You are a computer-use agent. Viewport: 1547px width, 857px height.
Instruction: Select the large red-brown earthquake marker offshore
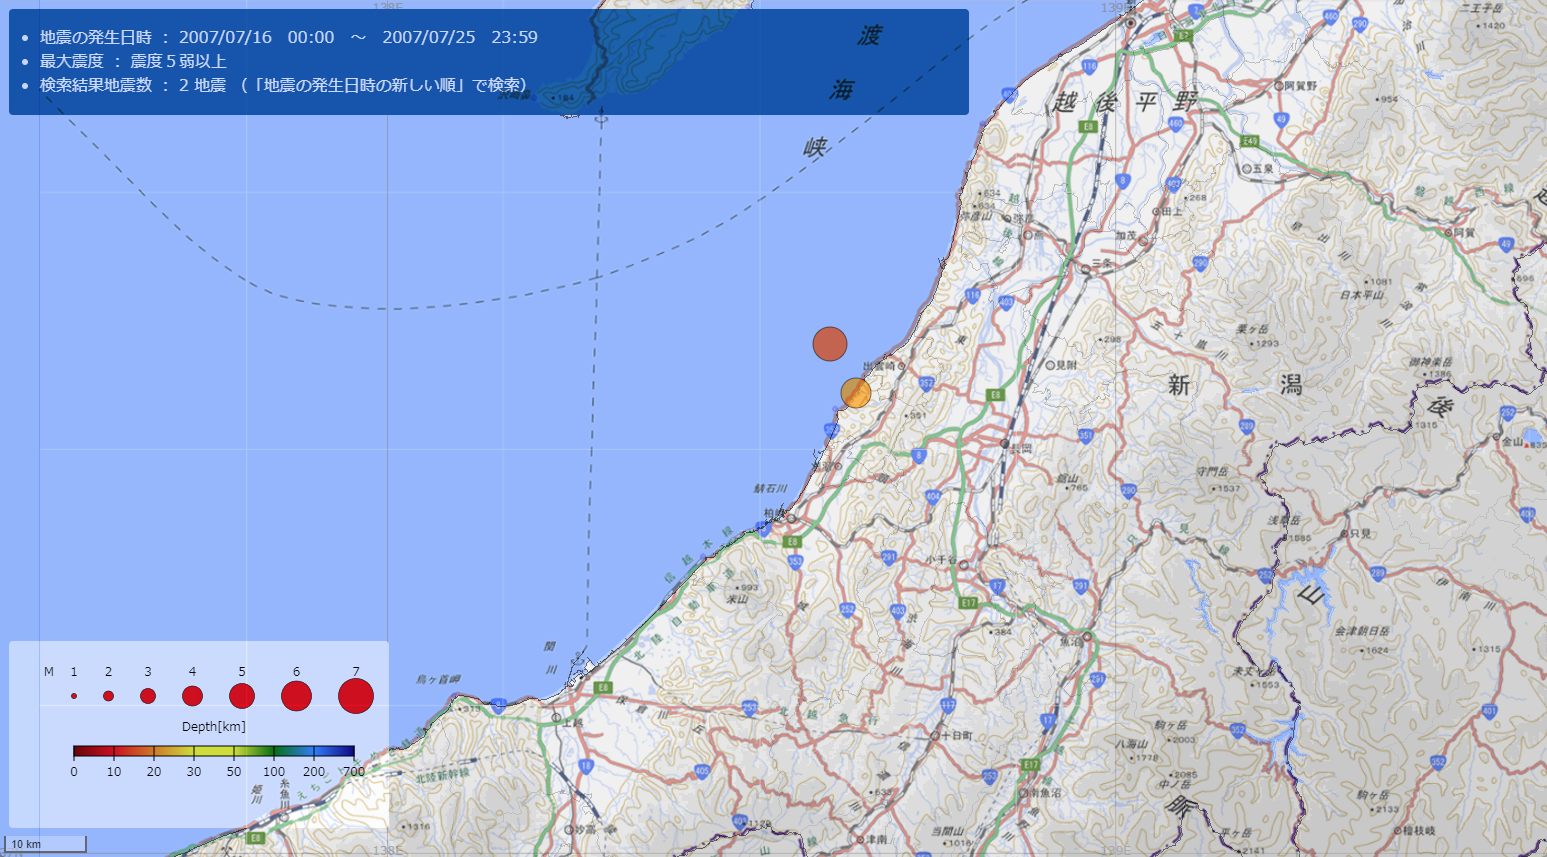[830, 344]
